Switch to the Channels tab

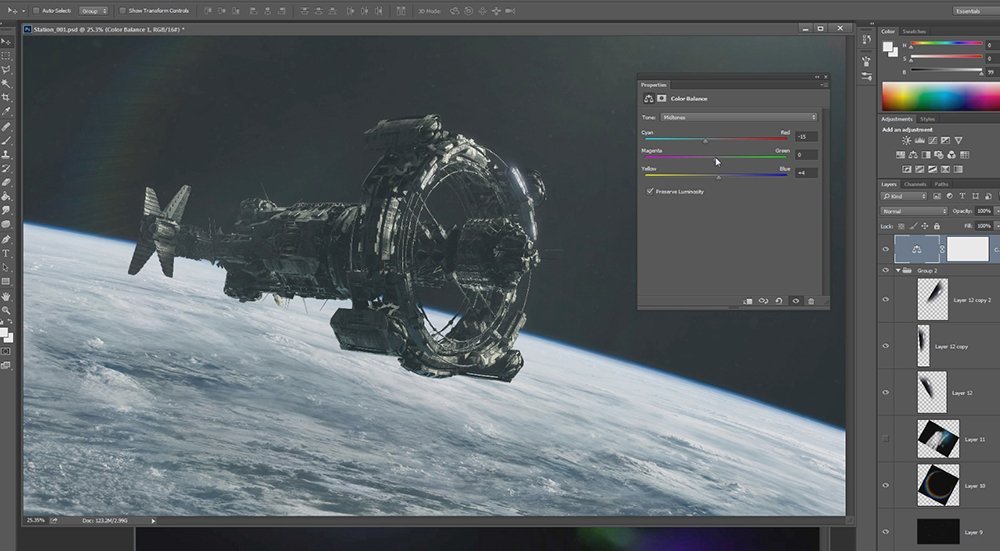[915, 184]
